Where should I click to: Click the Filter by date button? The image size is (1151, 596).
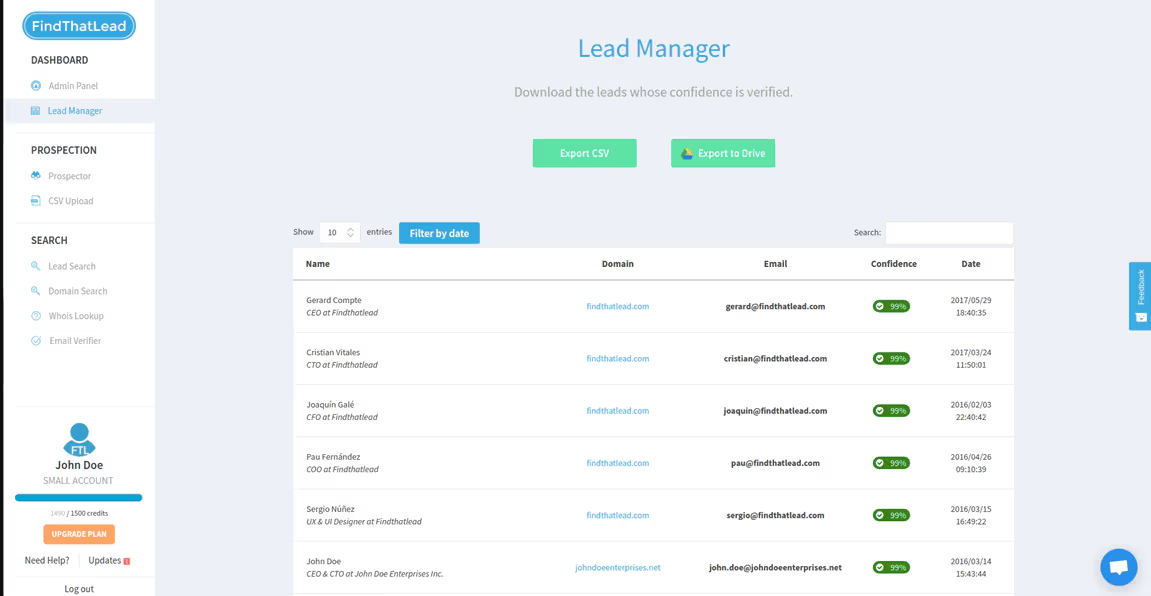coord(439,233)
